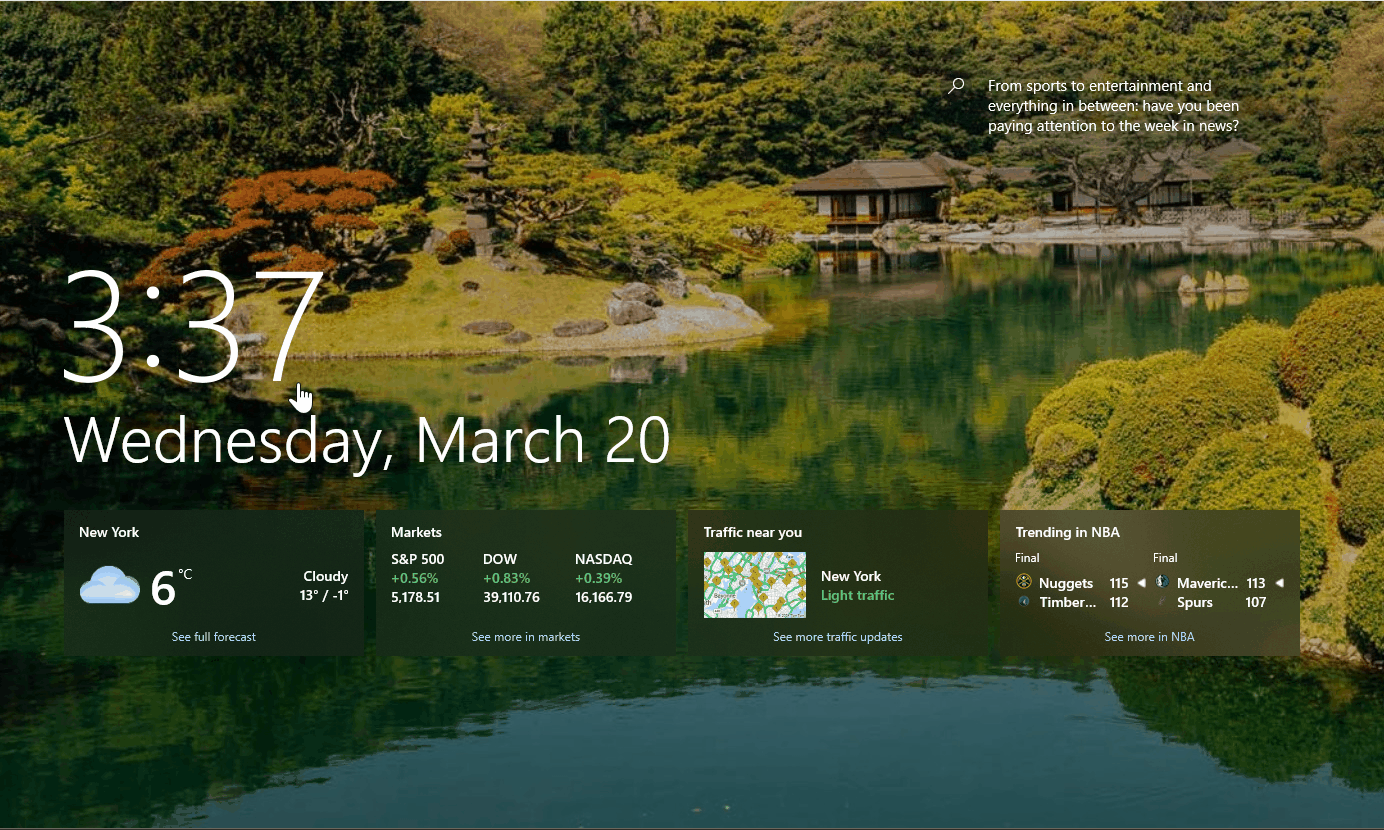1384x830 pixels.
Task: Open See more in markets
Action: point(525,636)
